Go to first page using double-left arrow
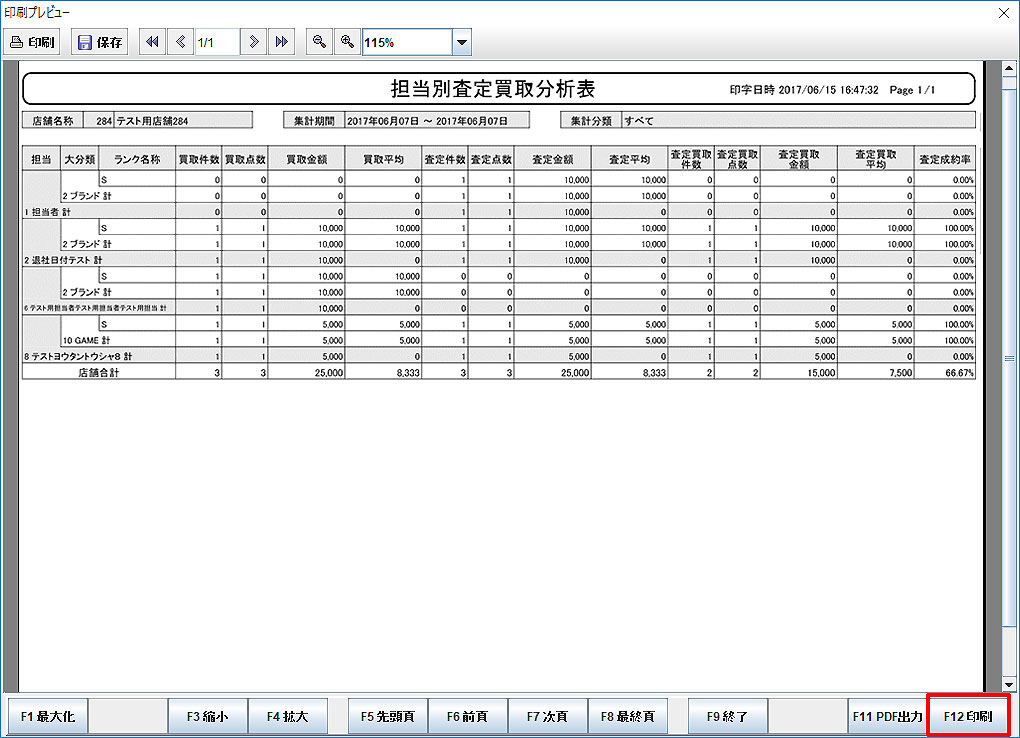The image size is (1020, 738). 152,42
